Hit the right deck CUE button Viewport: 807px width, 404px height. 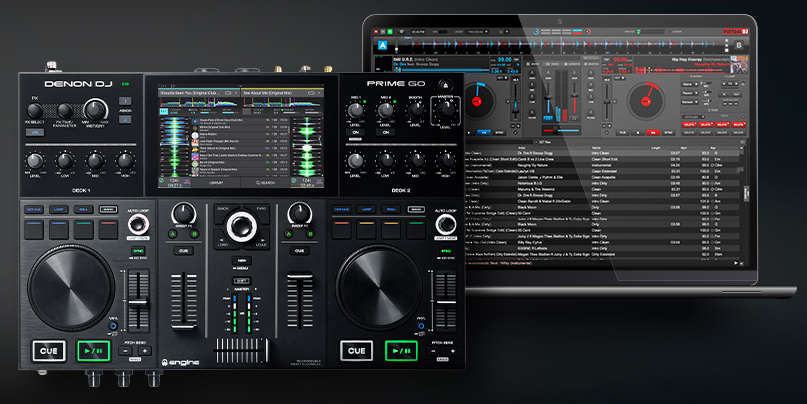click(x=357, y=351)
